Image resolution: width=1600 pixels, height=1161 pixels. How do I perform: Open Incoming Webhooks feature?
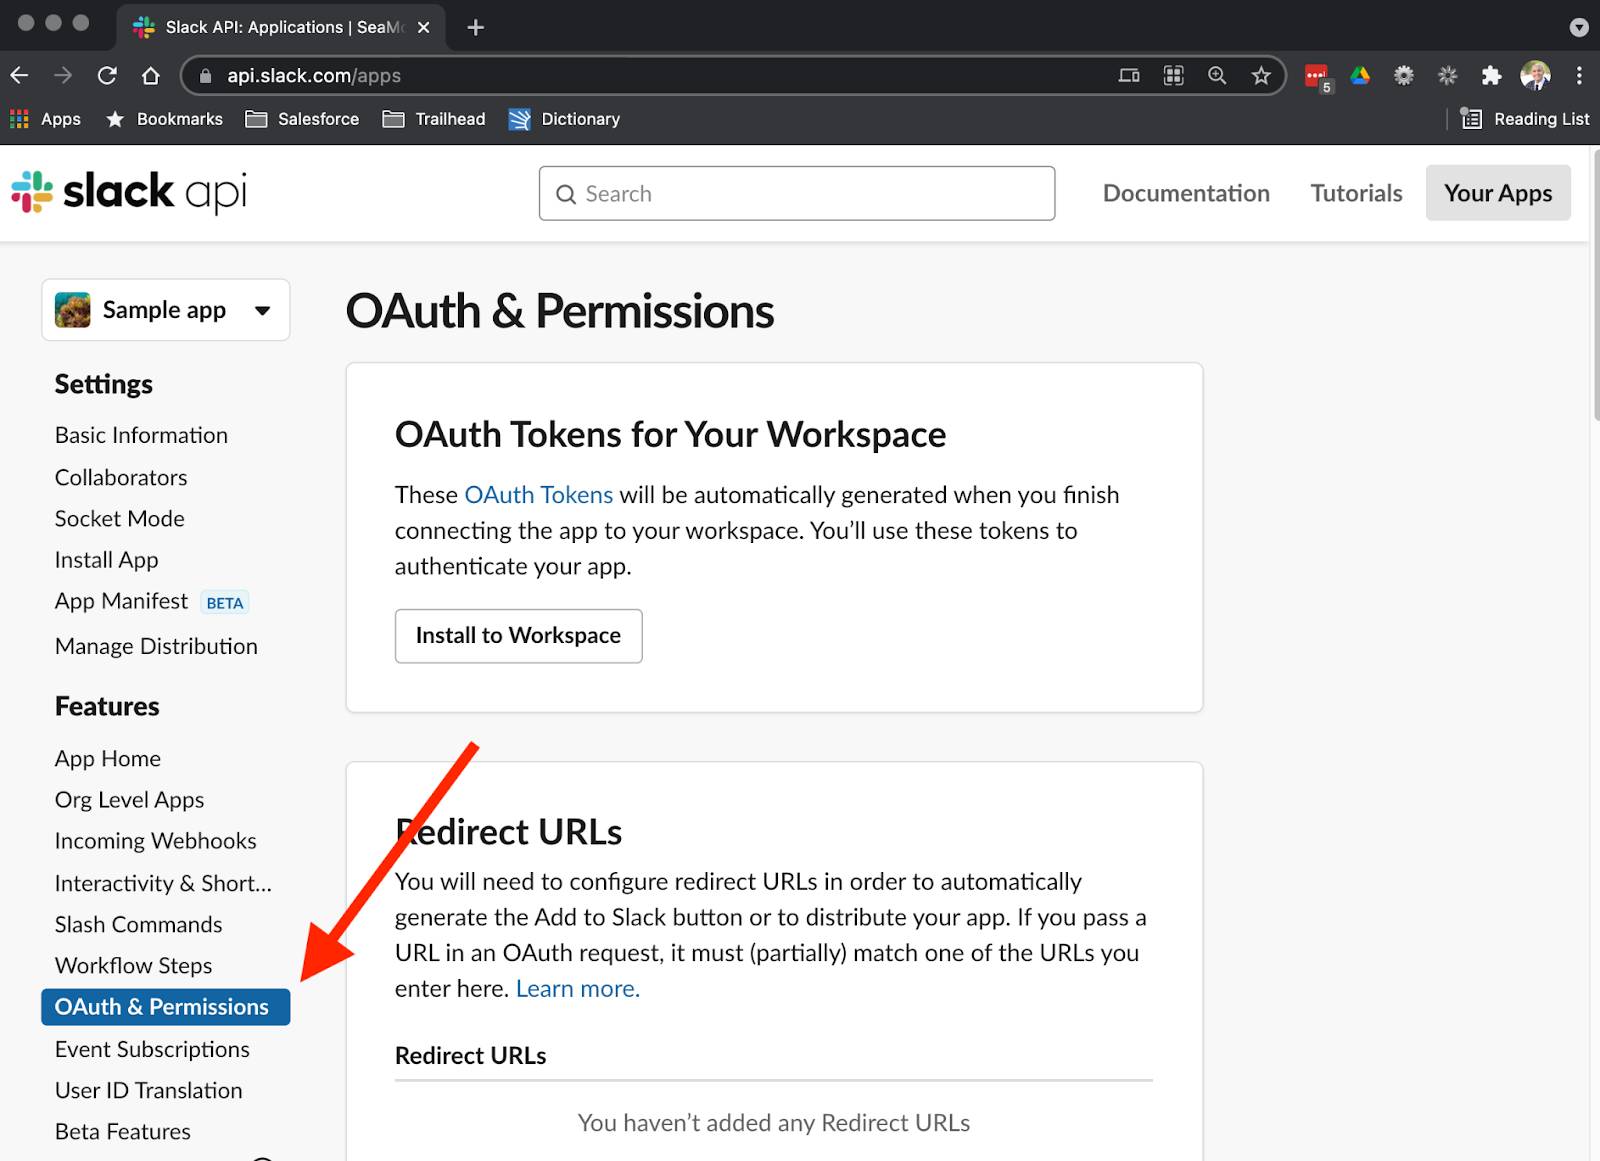pos(155,841)
